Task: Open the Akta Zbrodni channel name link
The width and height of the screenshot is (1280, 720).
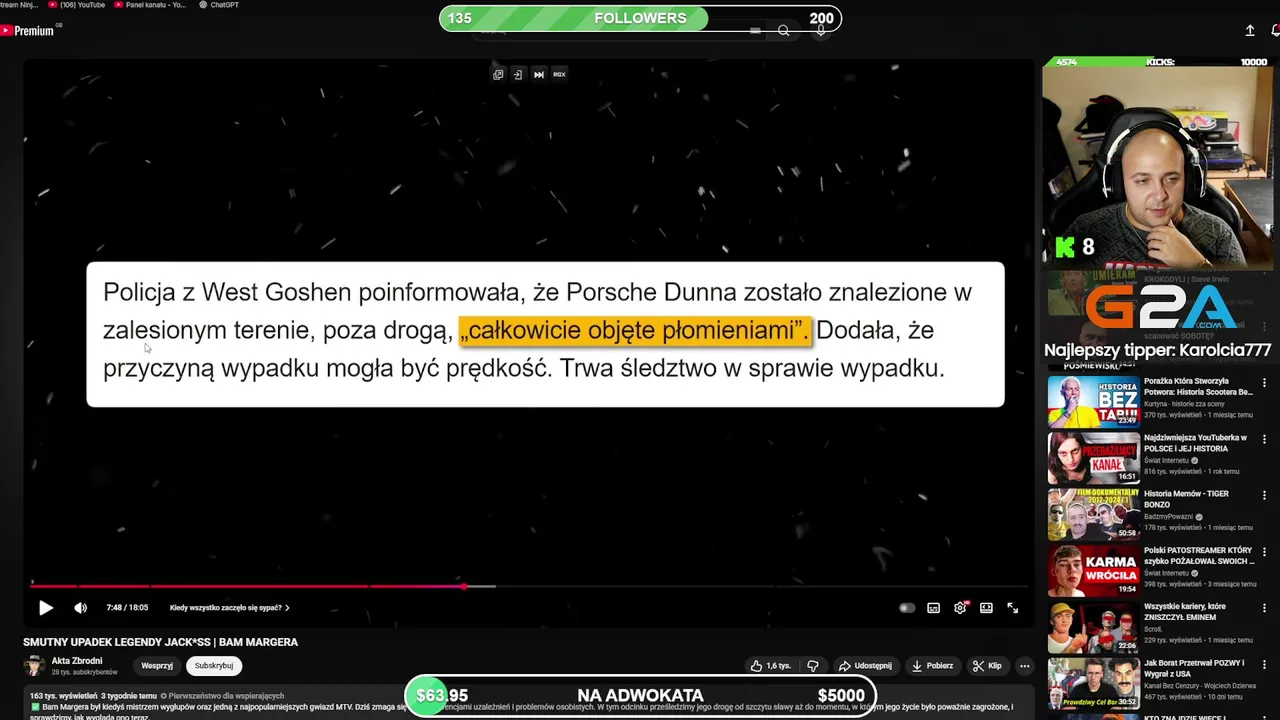Action: click(77, 661)
